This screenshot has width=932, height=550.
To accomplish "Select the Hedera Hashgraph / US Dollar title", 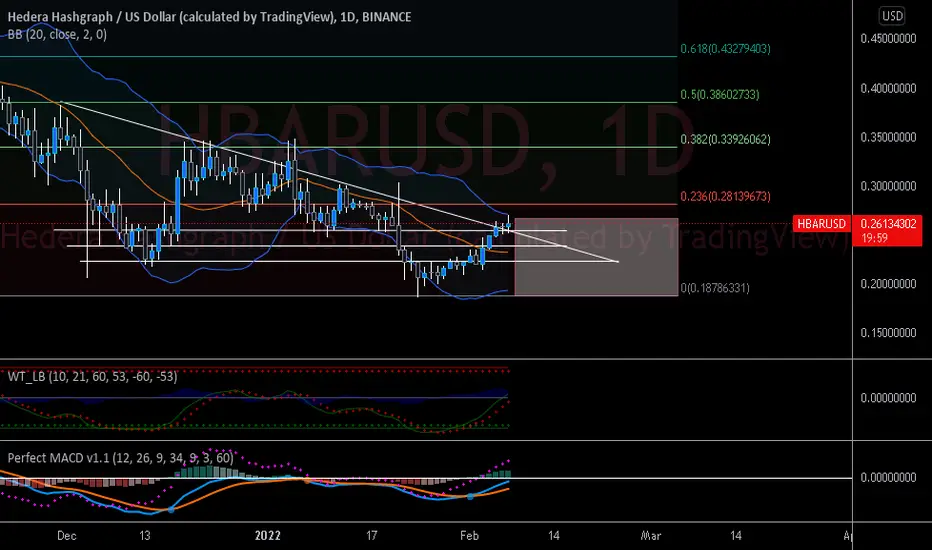I will click(x=209, y=17).
